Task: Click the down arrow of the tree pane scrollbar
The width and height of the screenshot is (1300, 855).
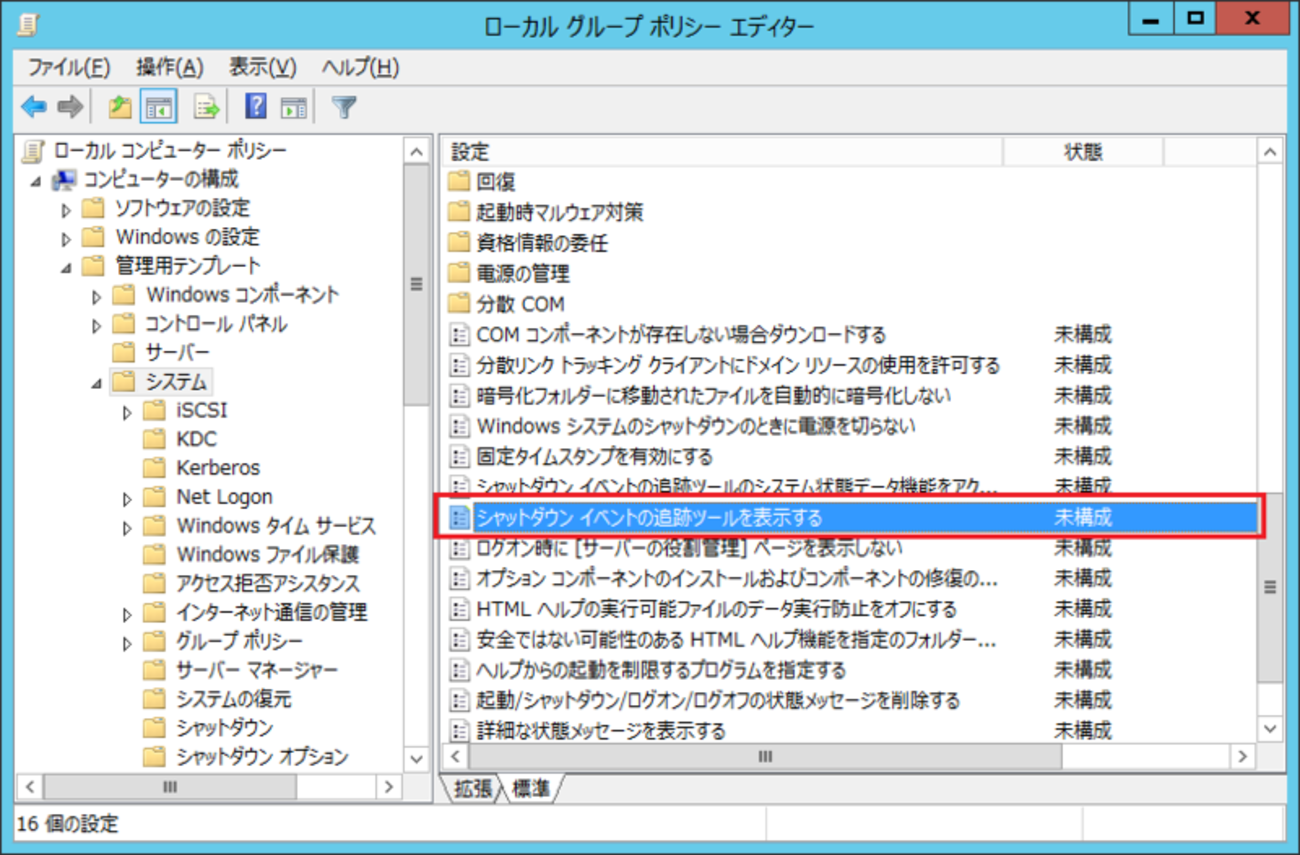Action: pos(417,760)
